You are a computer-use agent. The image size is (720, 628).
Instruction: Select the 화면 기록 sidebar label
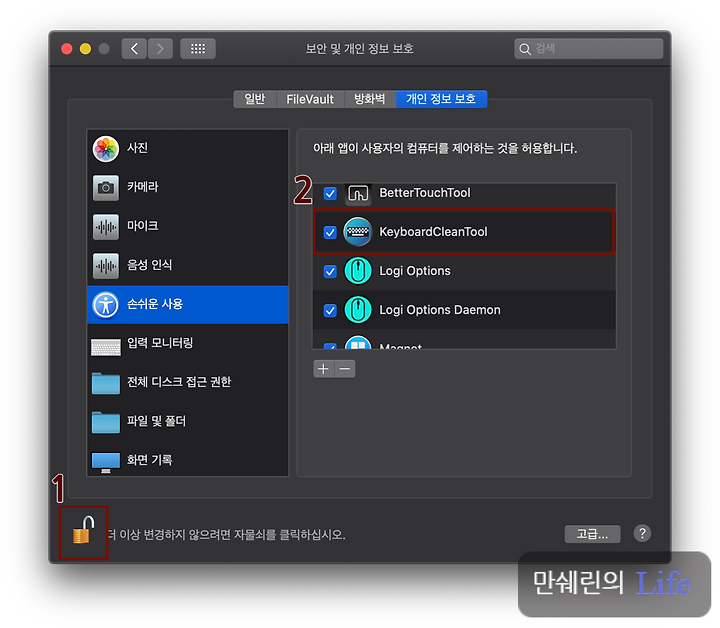[x=150, y=460]
